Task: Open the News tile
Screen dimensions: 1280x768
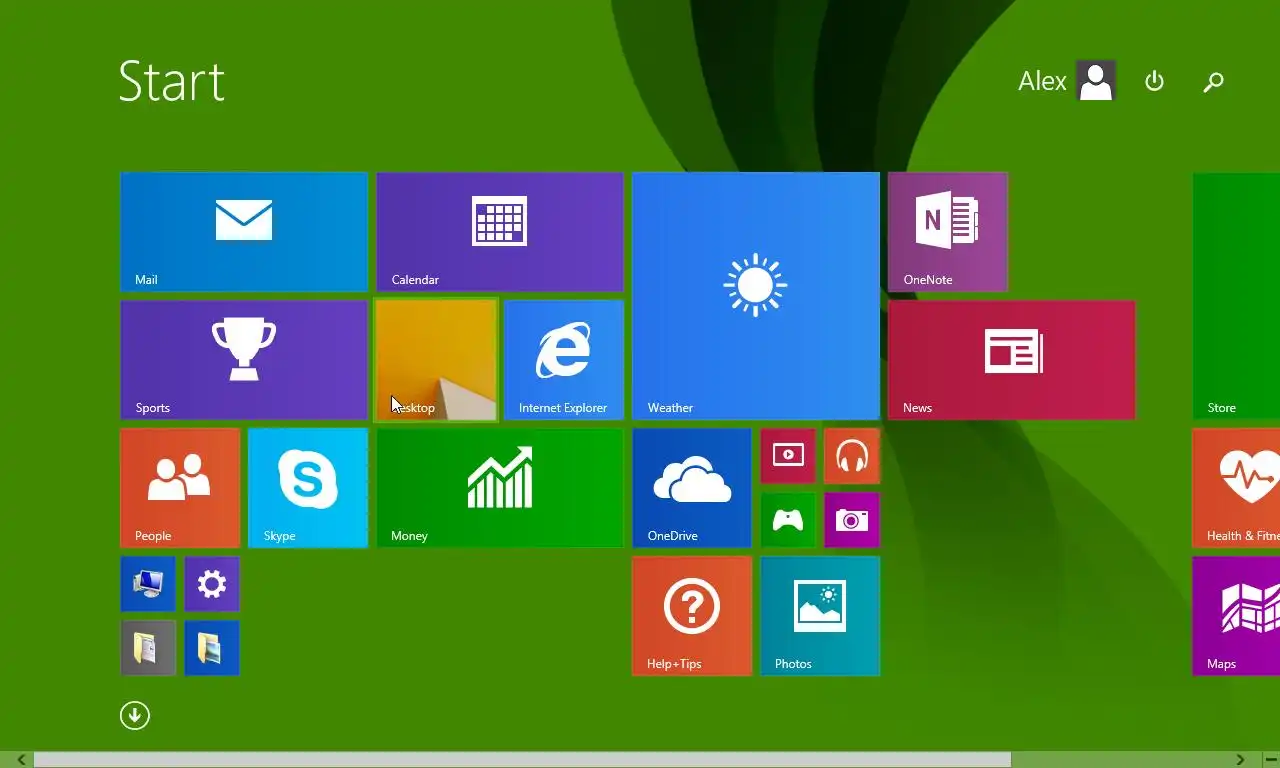Action: pos(1012,360)
